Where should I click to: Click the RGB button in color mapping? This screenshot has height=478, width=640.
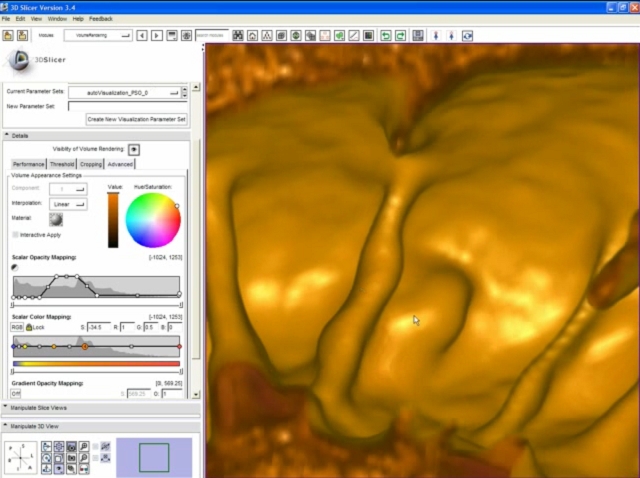[17, 327]
